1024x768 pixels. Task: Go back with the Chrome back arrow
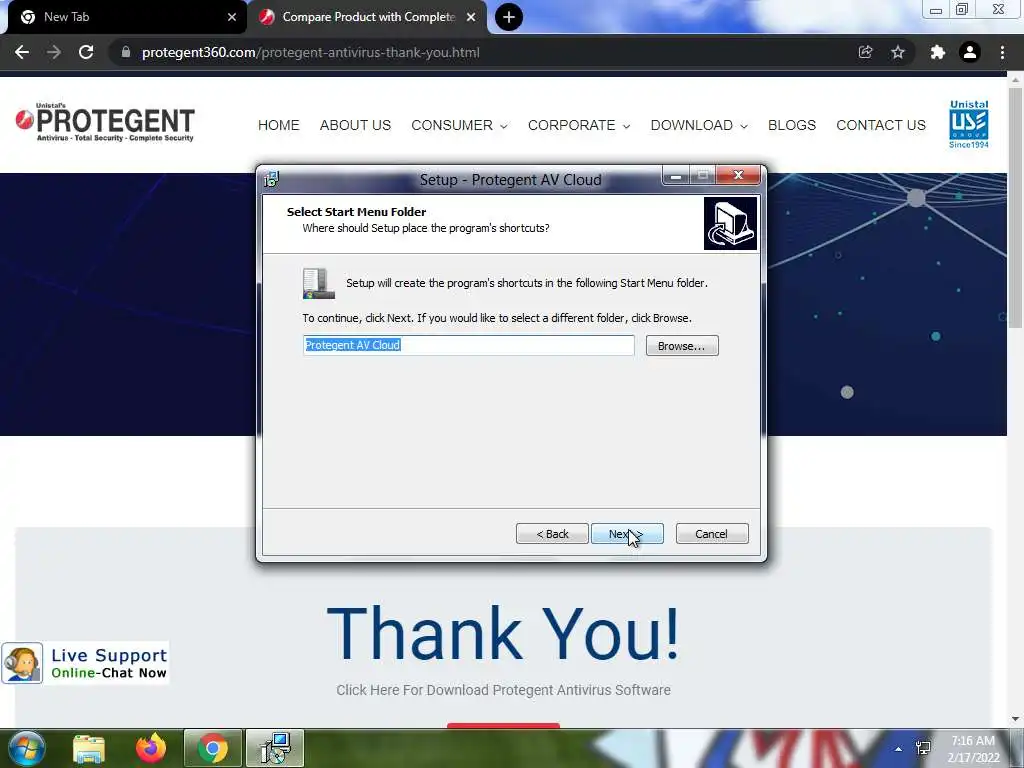[x=22, y=52]
